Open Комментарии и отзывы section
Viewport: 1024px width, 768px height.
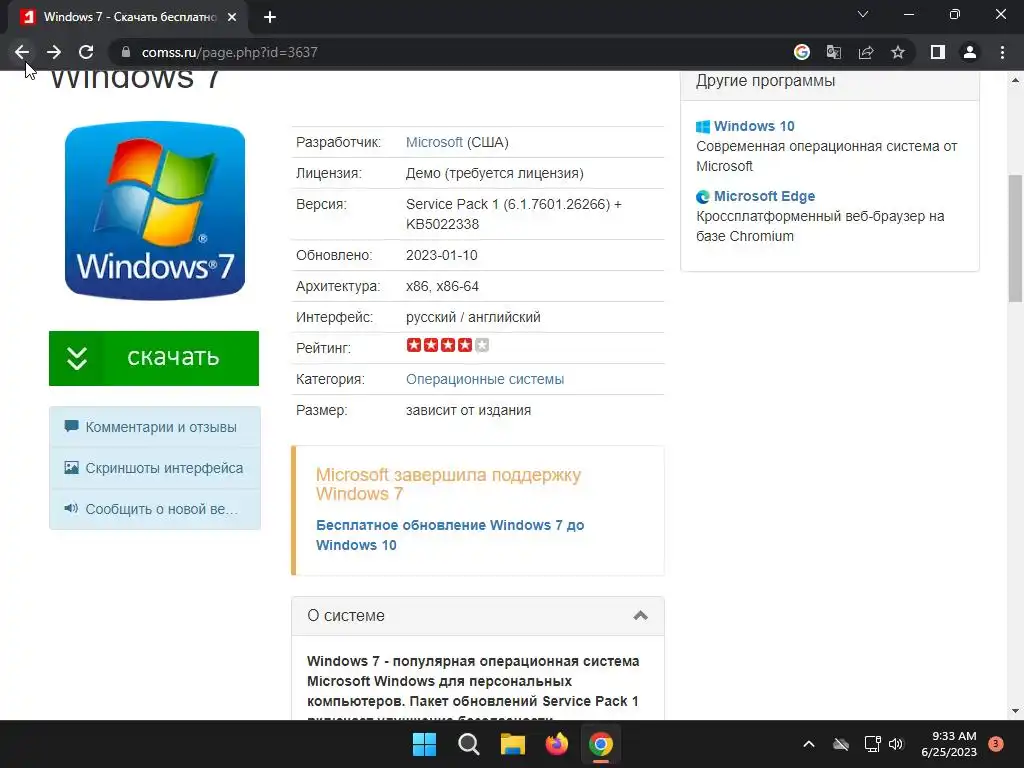(x=155, y=427)
